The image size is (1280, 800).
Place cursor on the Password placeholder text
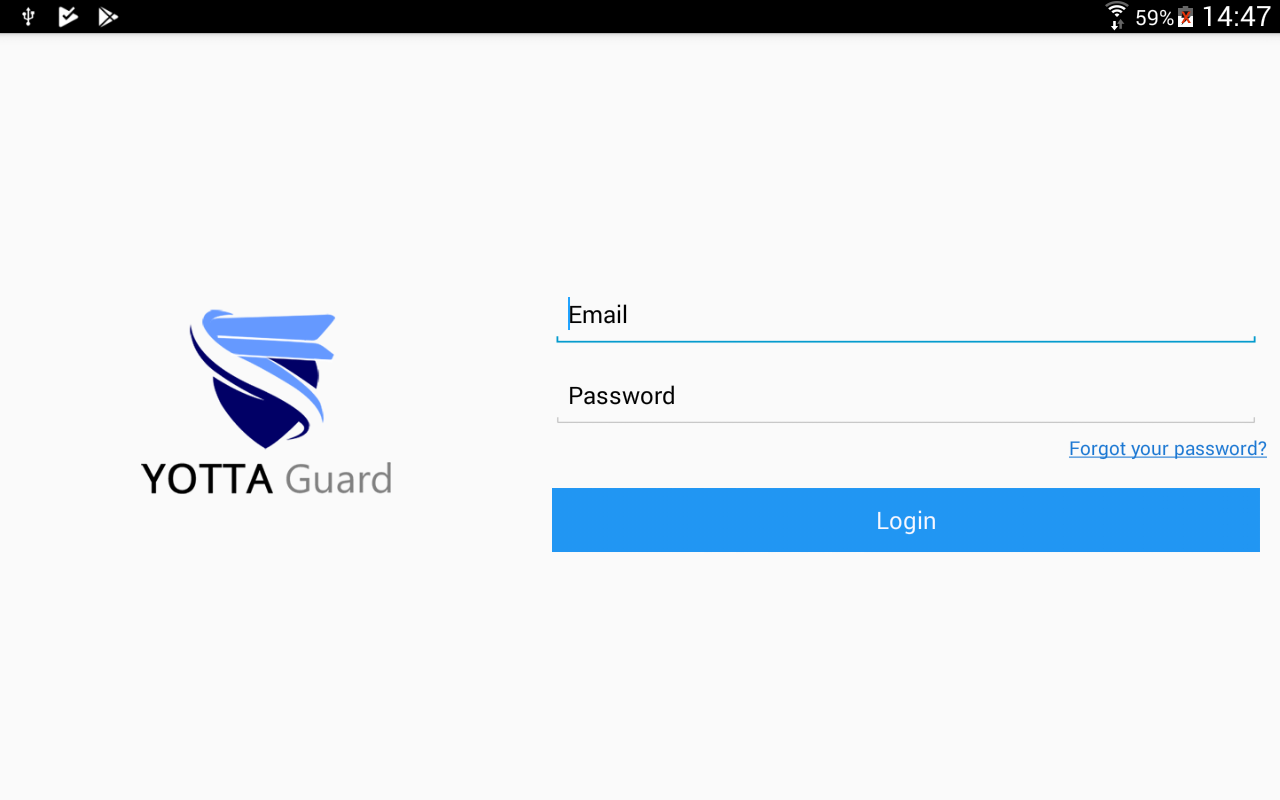click(x=622, y=396)
